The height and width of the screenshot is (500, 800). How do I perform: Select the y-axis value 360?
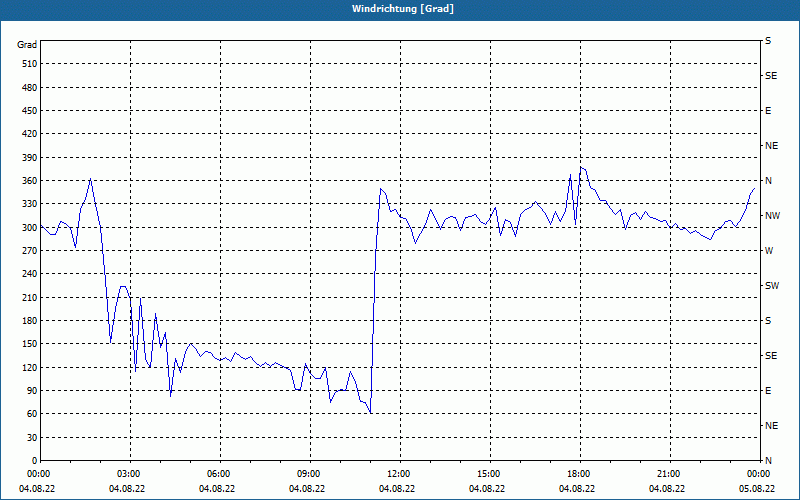[x=30, y=181]
